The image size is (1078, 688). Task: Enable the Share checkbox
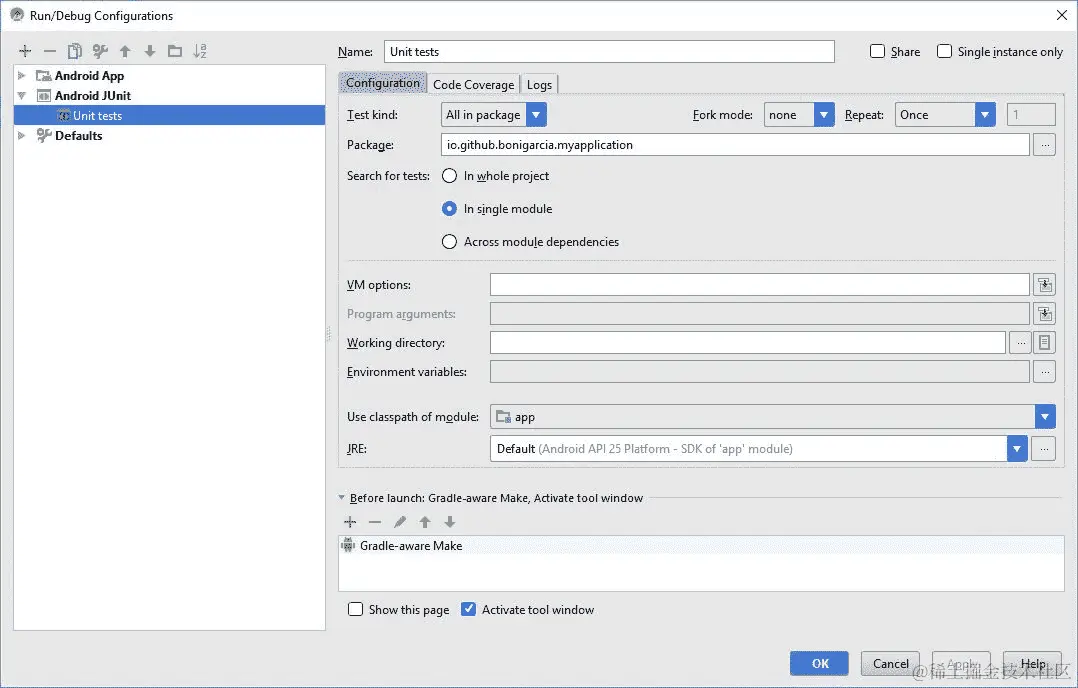click(x=877, y=52)
